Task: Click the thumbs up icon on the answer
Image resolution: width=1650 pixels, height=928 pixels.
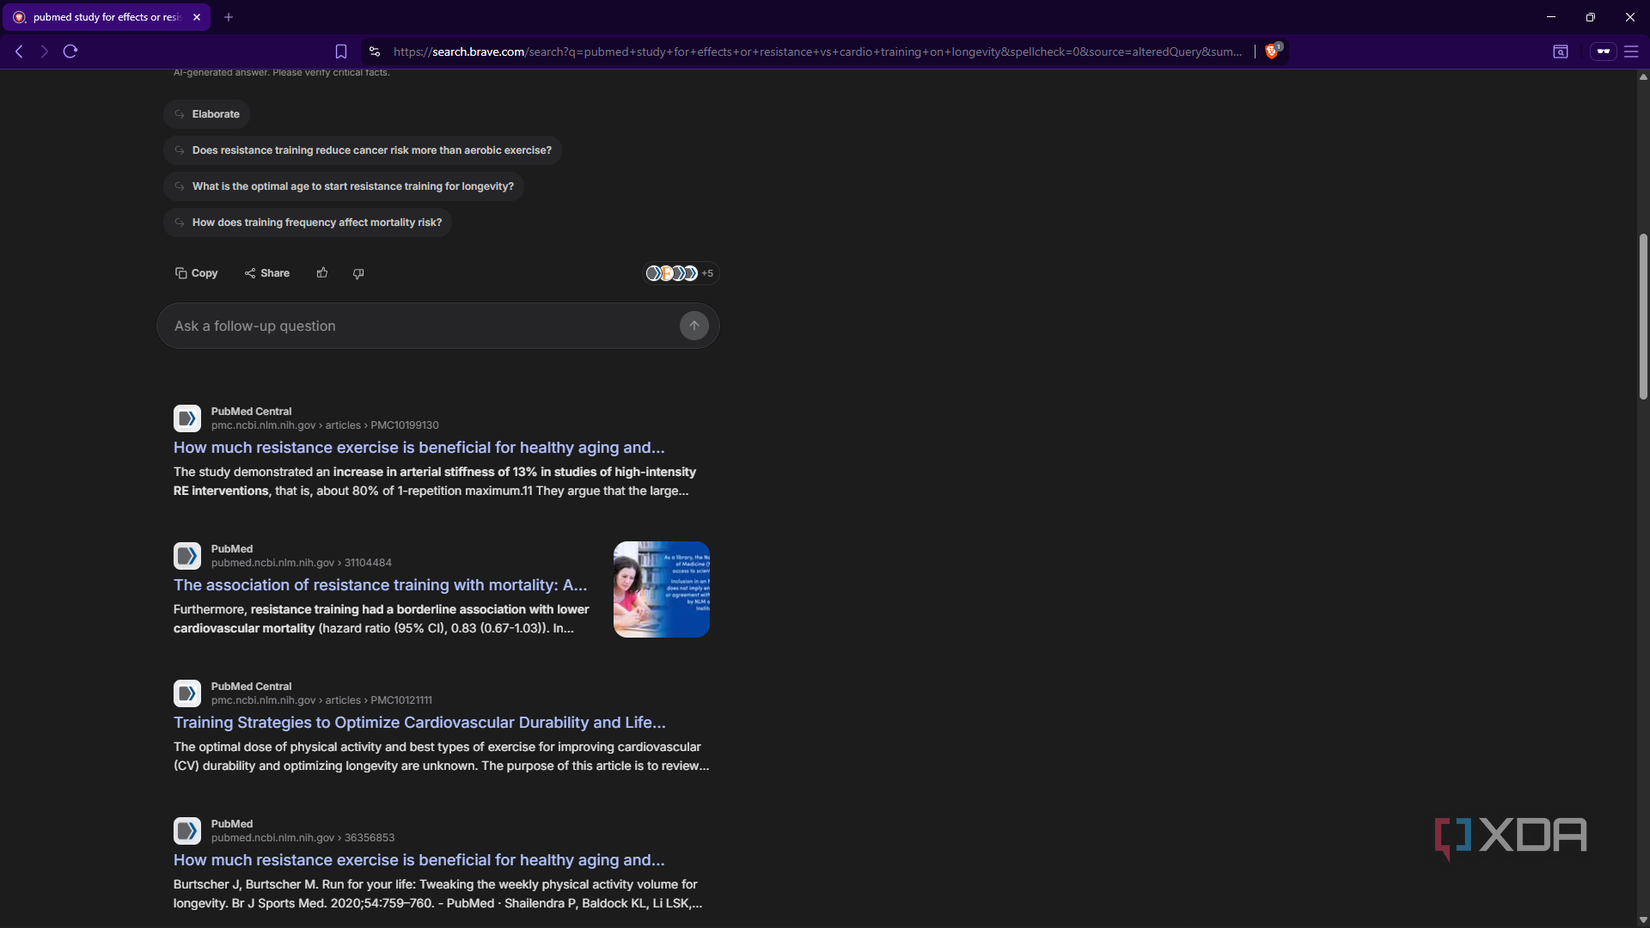Action: (x=322, y=273)
